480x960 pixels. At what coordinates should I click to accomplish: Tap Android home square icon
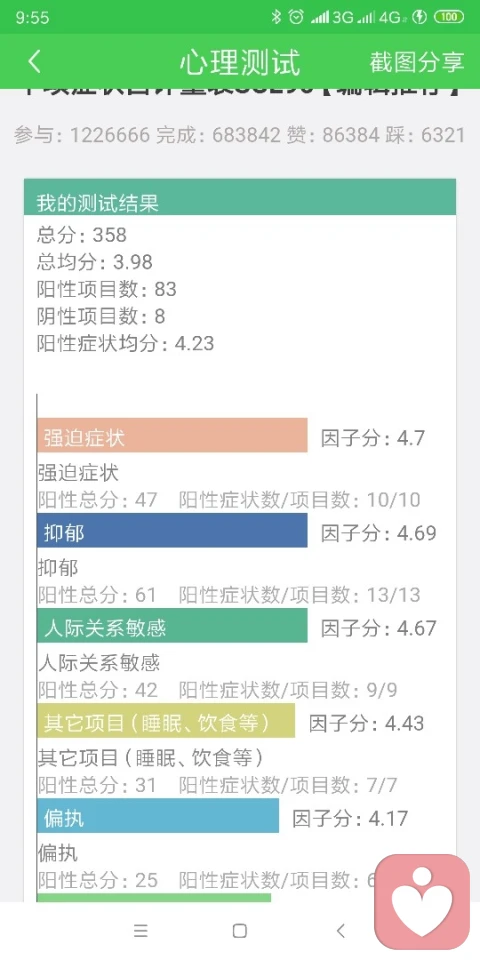240,931
